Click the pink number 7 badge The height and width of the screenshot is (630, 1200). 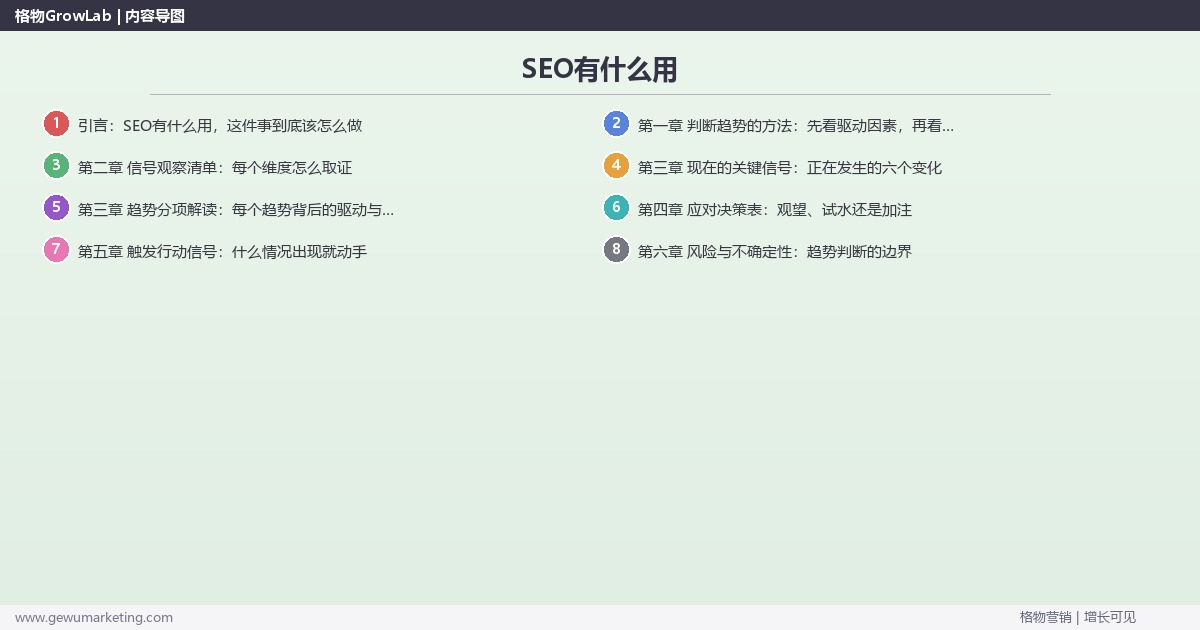[x=56, y=250]
